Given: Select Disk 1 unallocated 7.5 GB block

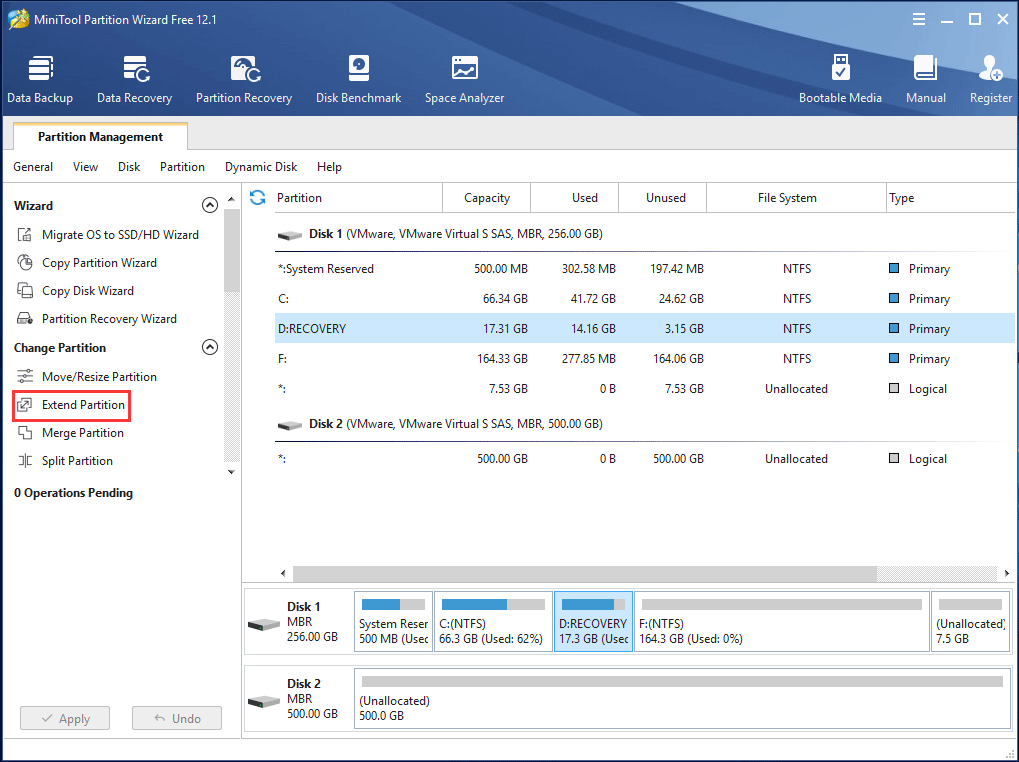Looking at the screenshot, I should (970, 622).
